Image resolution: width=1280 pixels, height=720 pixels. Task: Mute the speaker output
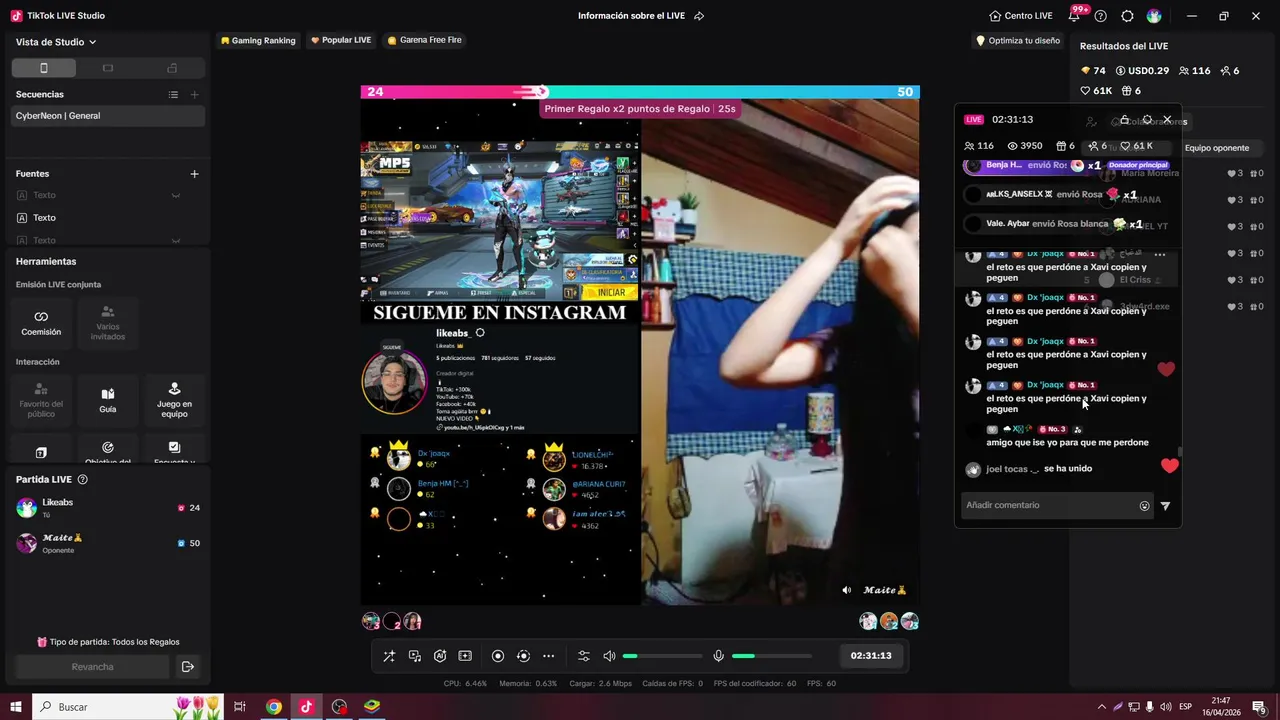click(609, 656)
